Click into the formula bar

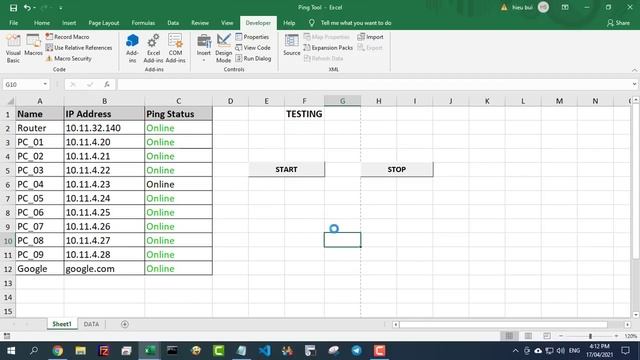tap(373, 84)
